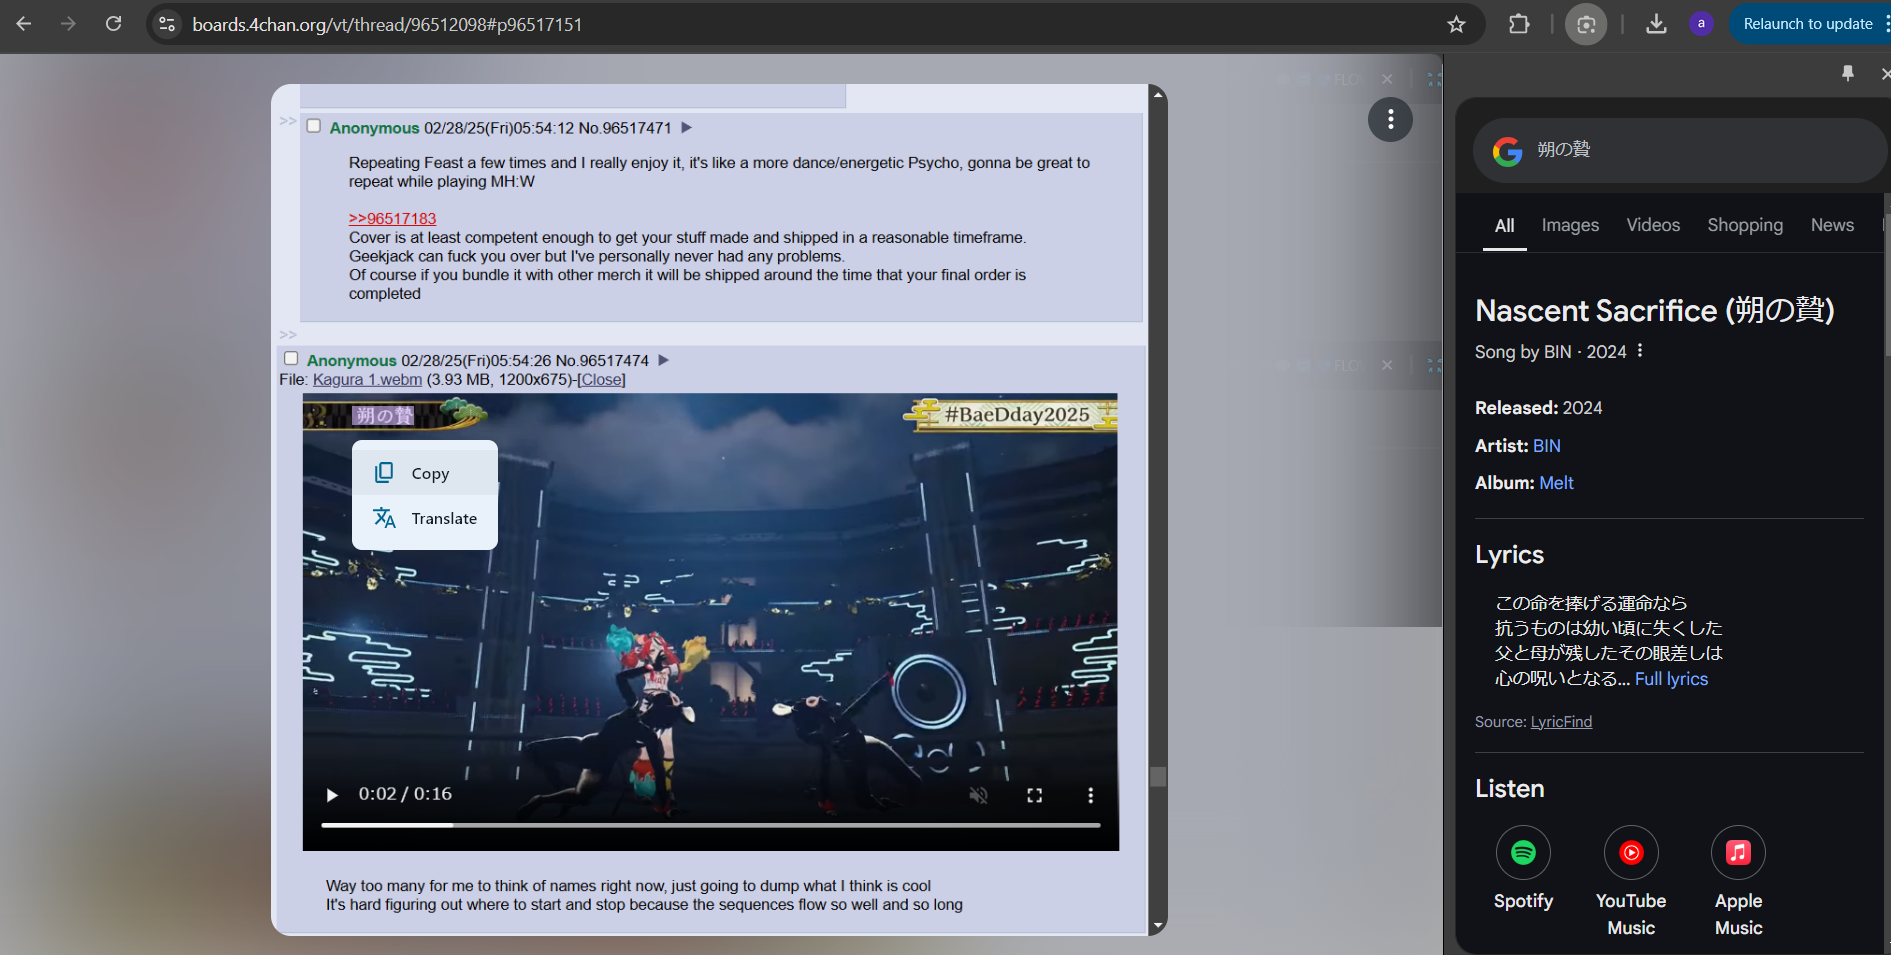Switch to the Images results tab
This screenshot has height=955, width=1891.
[x=1570, y=226]
